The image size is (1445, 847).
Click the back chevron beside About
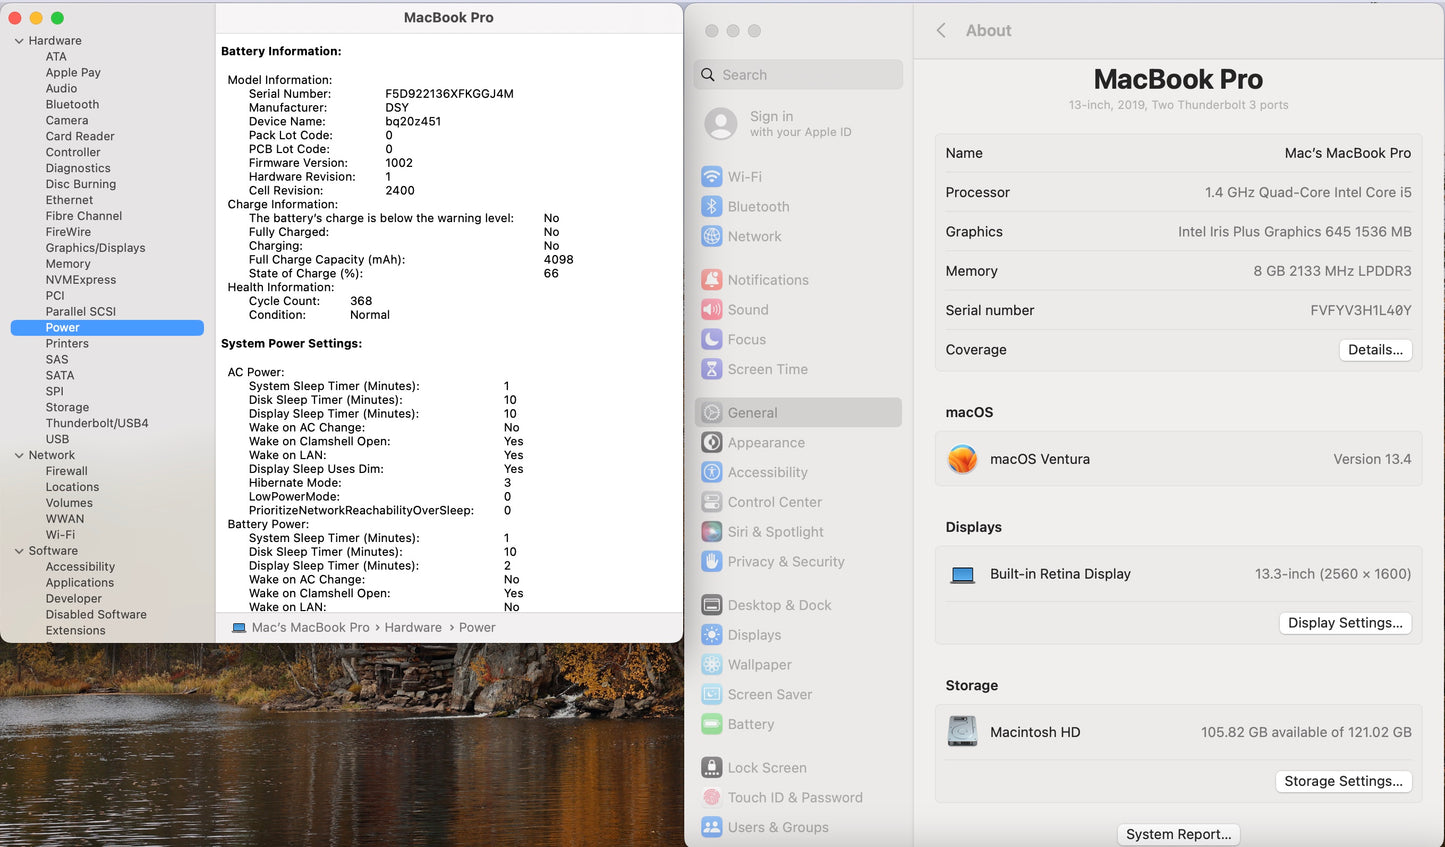pos(941,31)
